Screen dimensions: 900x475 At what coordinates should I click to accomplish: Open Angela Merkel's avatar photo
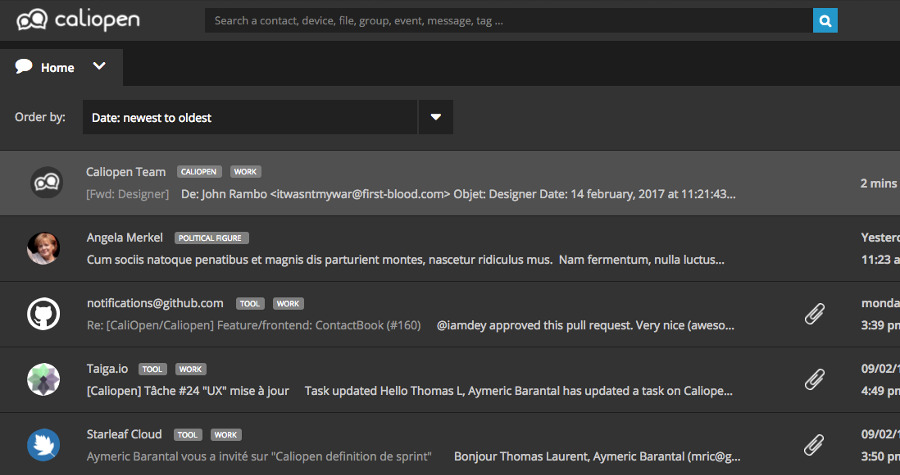click(44, 248)
